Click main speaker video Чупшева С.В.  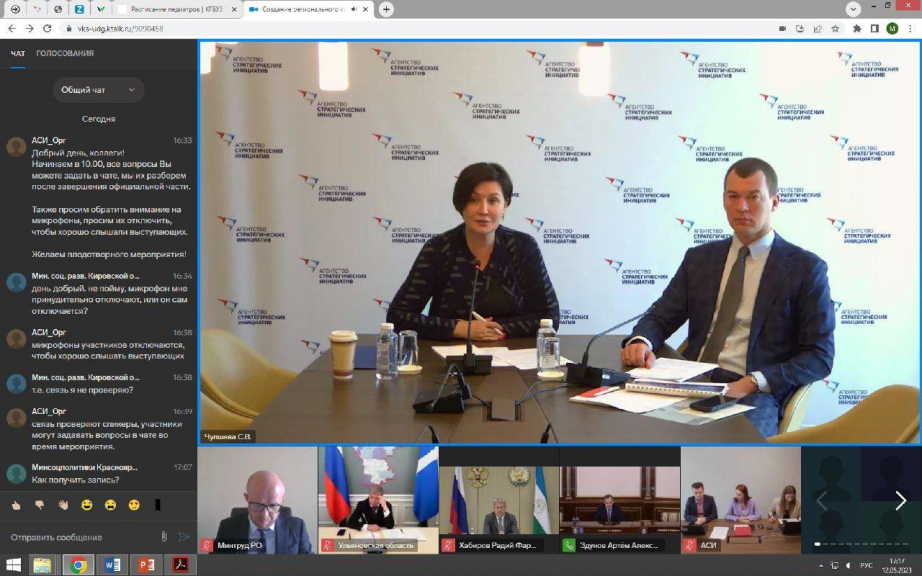click(x=559, y=242)
